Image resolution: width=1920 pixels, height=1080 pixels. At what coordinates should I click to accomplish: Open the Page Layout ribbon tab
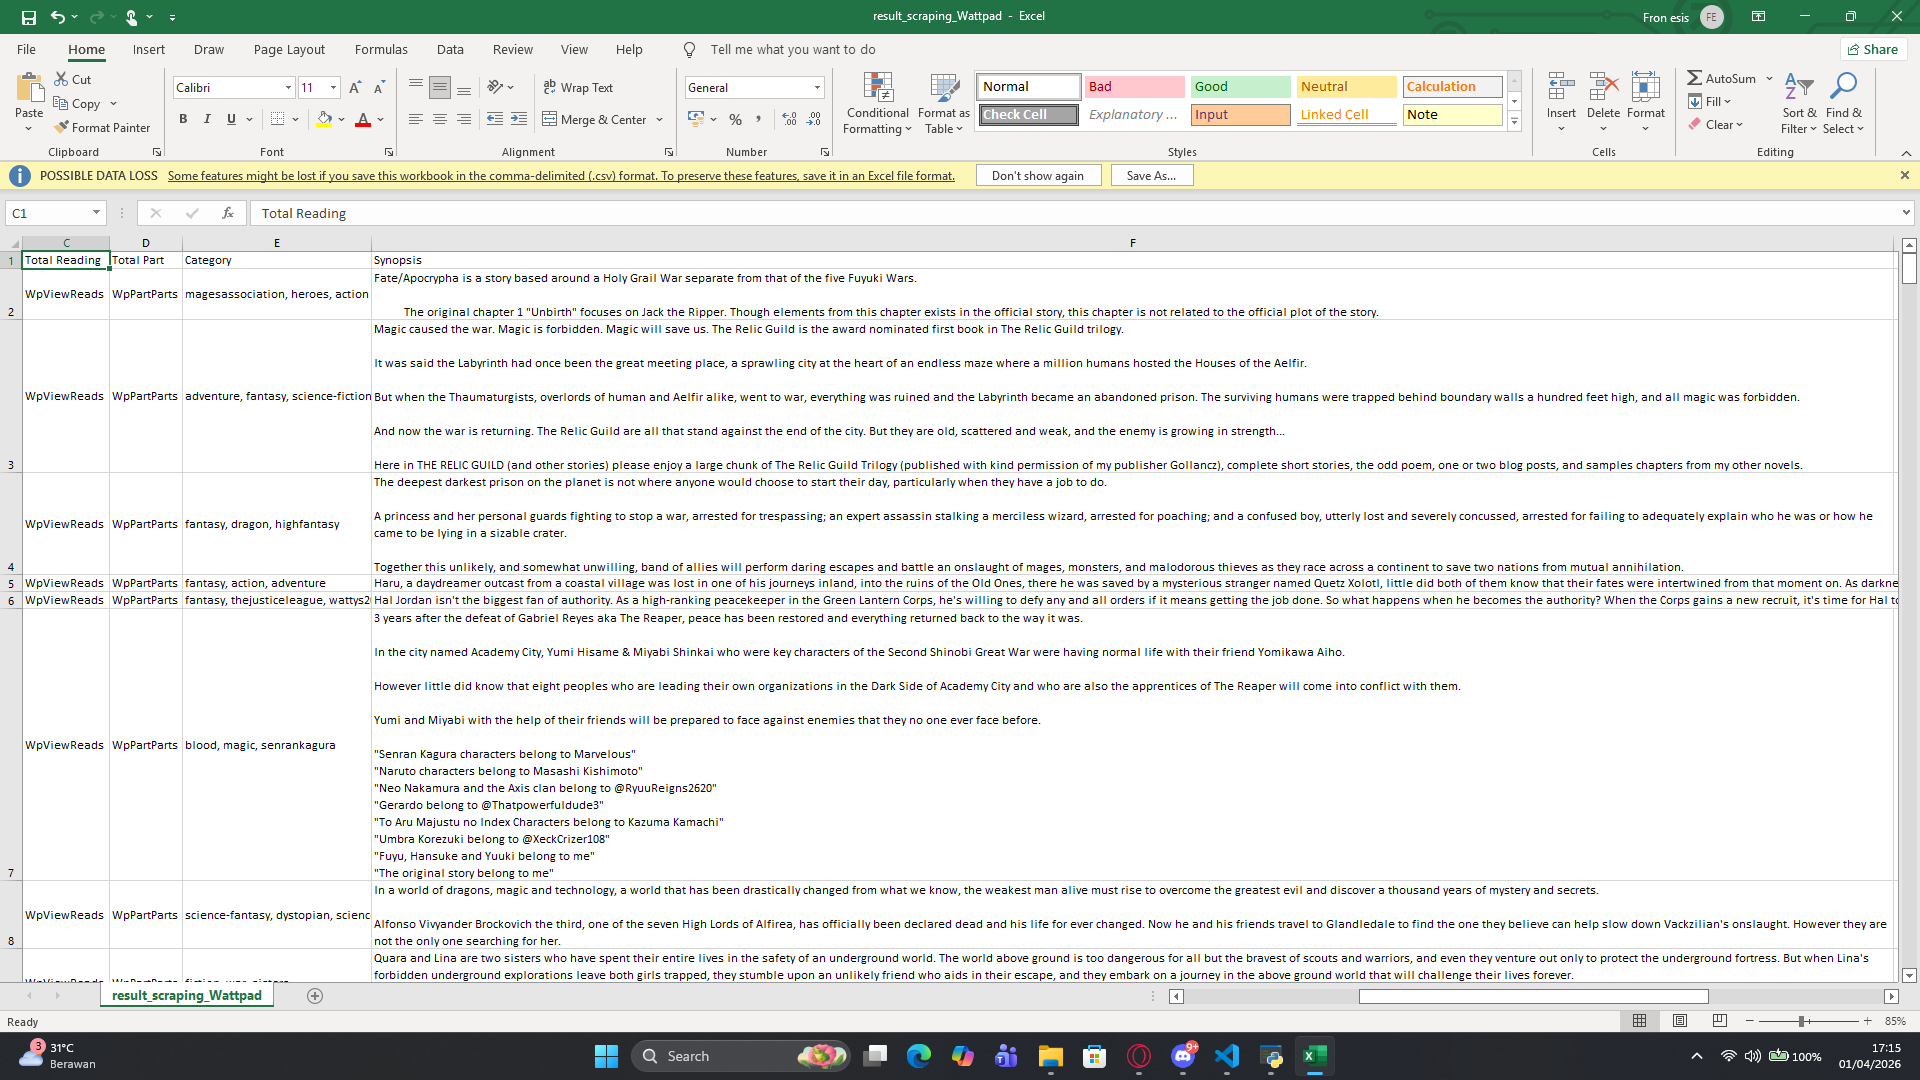pyautogui.click(x=289, y=49)
